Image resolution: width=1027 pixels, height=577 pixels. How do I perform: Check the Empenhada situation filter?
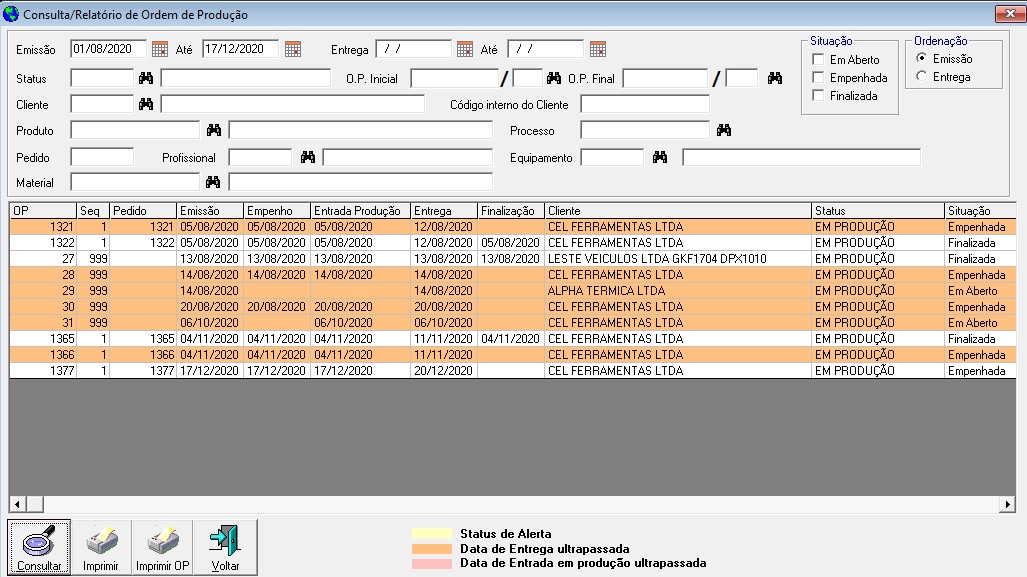coord(819,78)
